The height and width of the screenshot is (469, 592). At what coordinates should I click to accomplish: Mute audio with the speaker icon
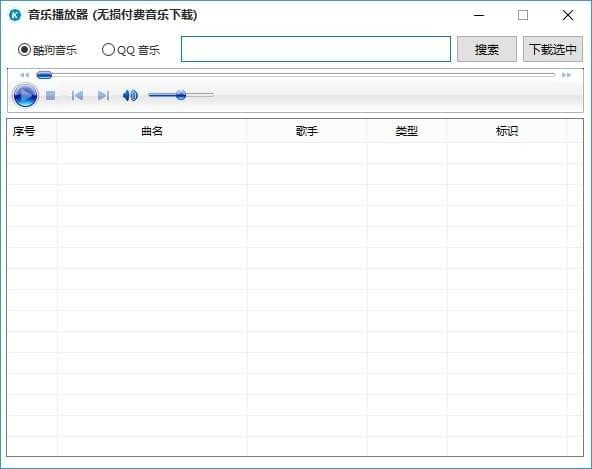point(130,96)
